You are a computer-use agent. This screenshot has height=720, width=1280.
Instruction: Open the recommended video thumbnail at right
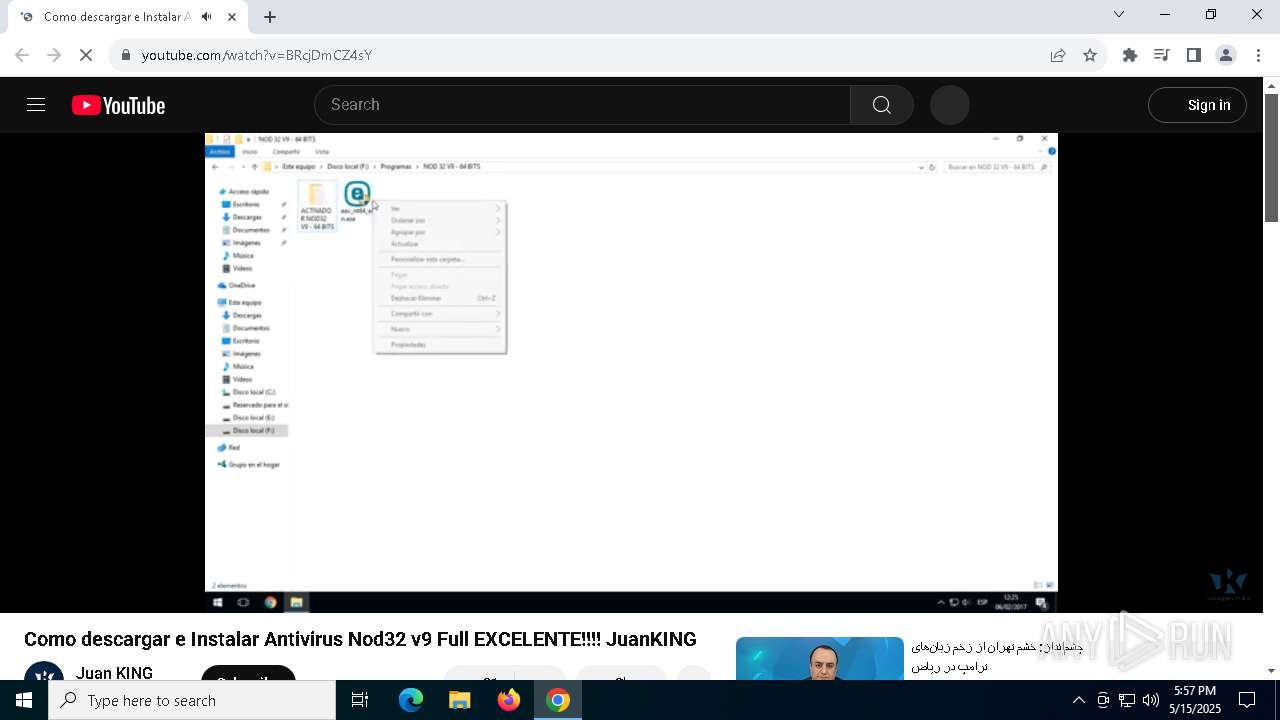click(x=820, y=658)
